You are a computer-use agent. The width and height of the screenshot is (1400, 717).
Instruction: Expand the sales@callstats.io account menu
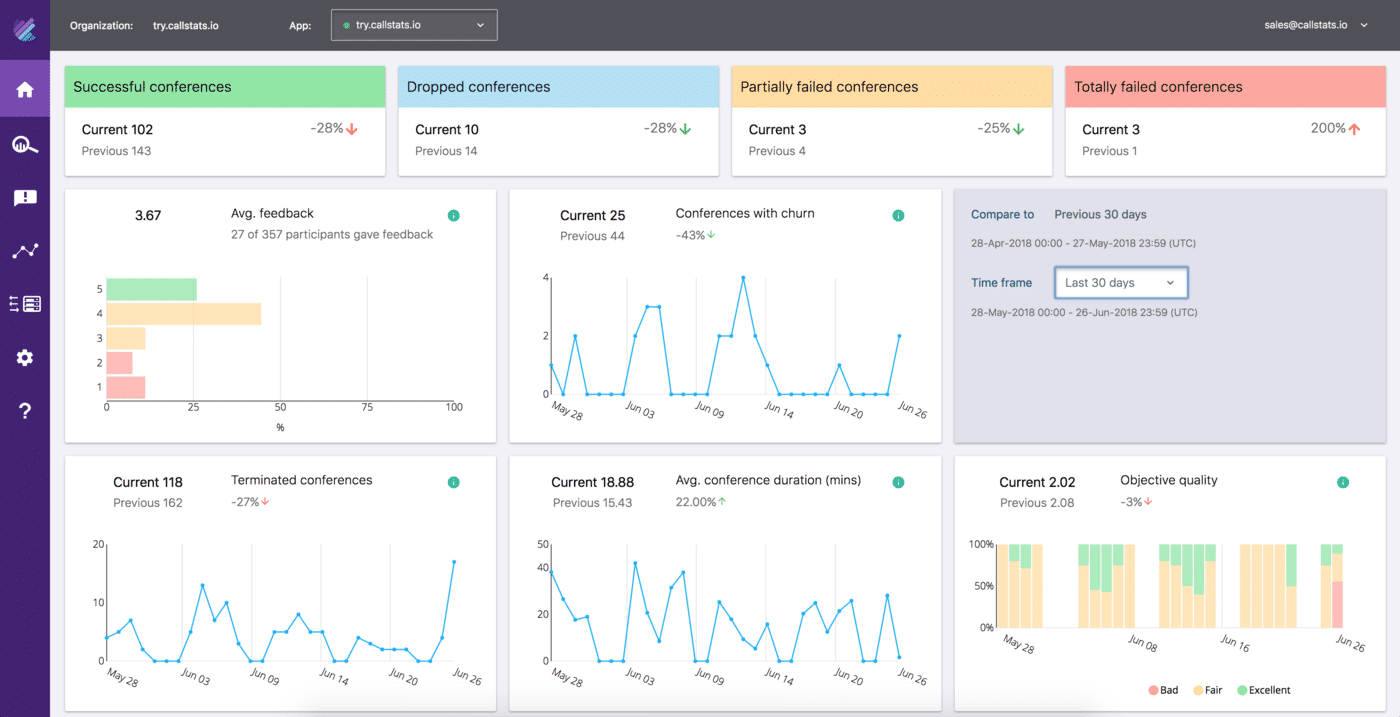1316,26
